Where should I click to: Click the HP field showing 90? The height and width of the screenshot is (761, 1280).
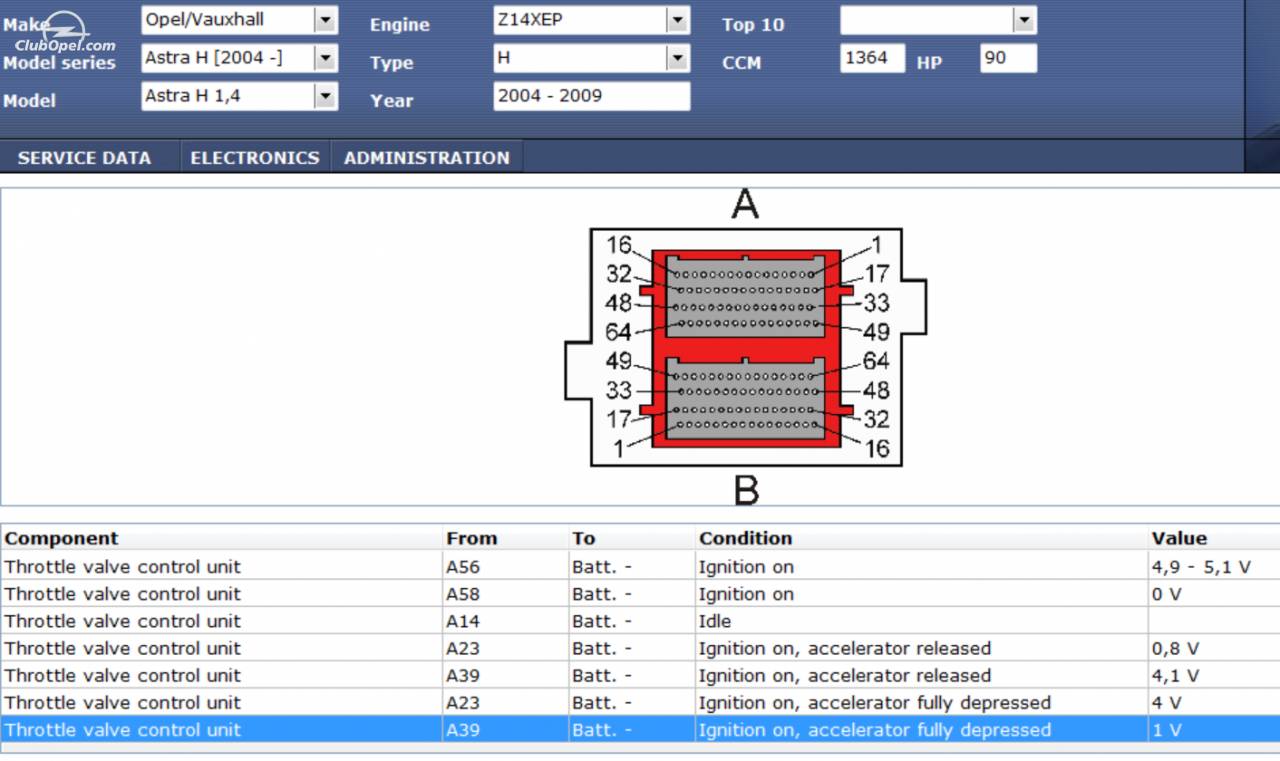(x=1008, y=58)
